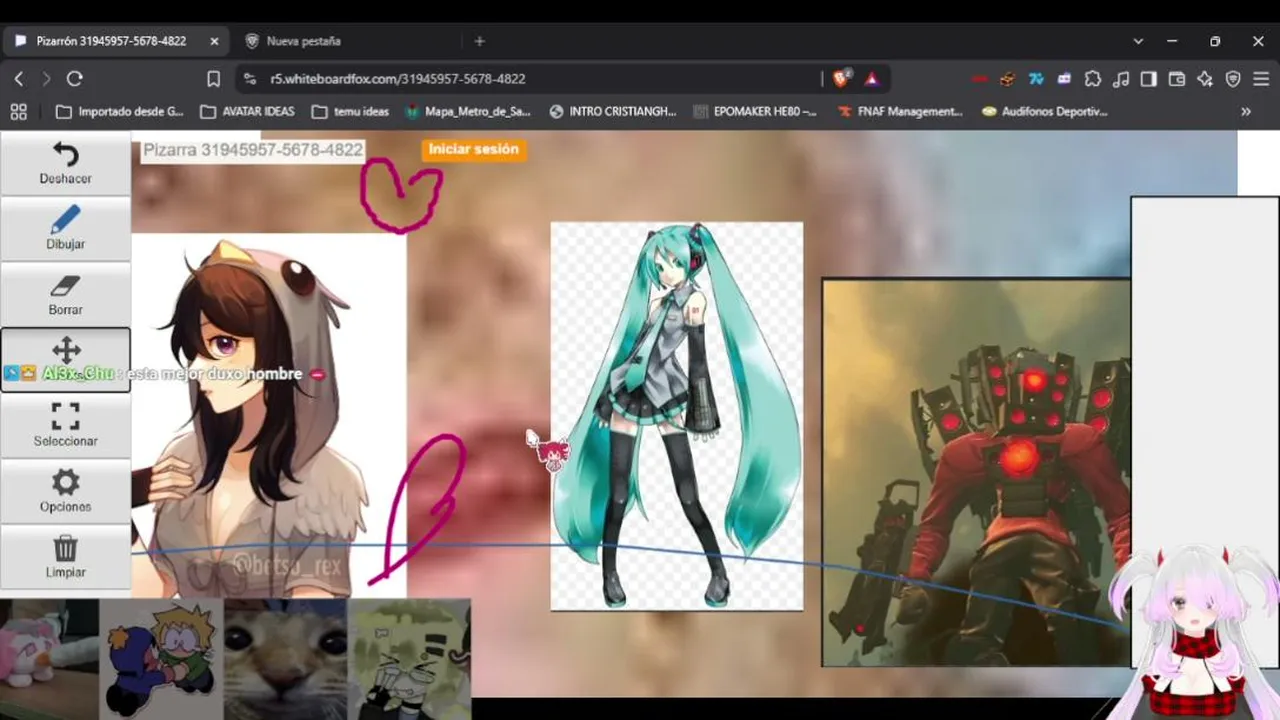Open the temu ideas bookmark folder

(x=350, y=112)
